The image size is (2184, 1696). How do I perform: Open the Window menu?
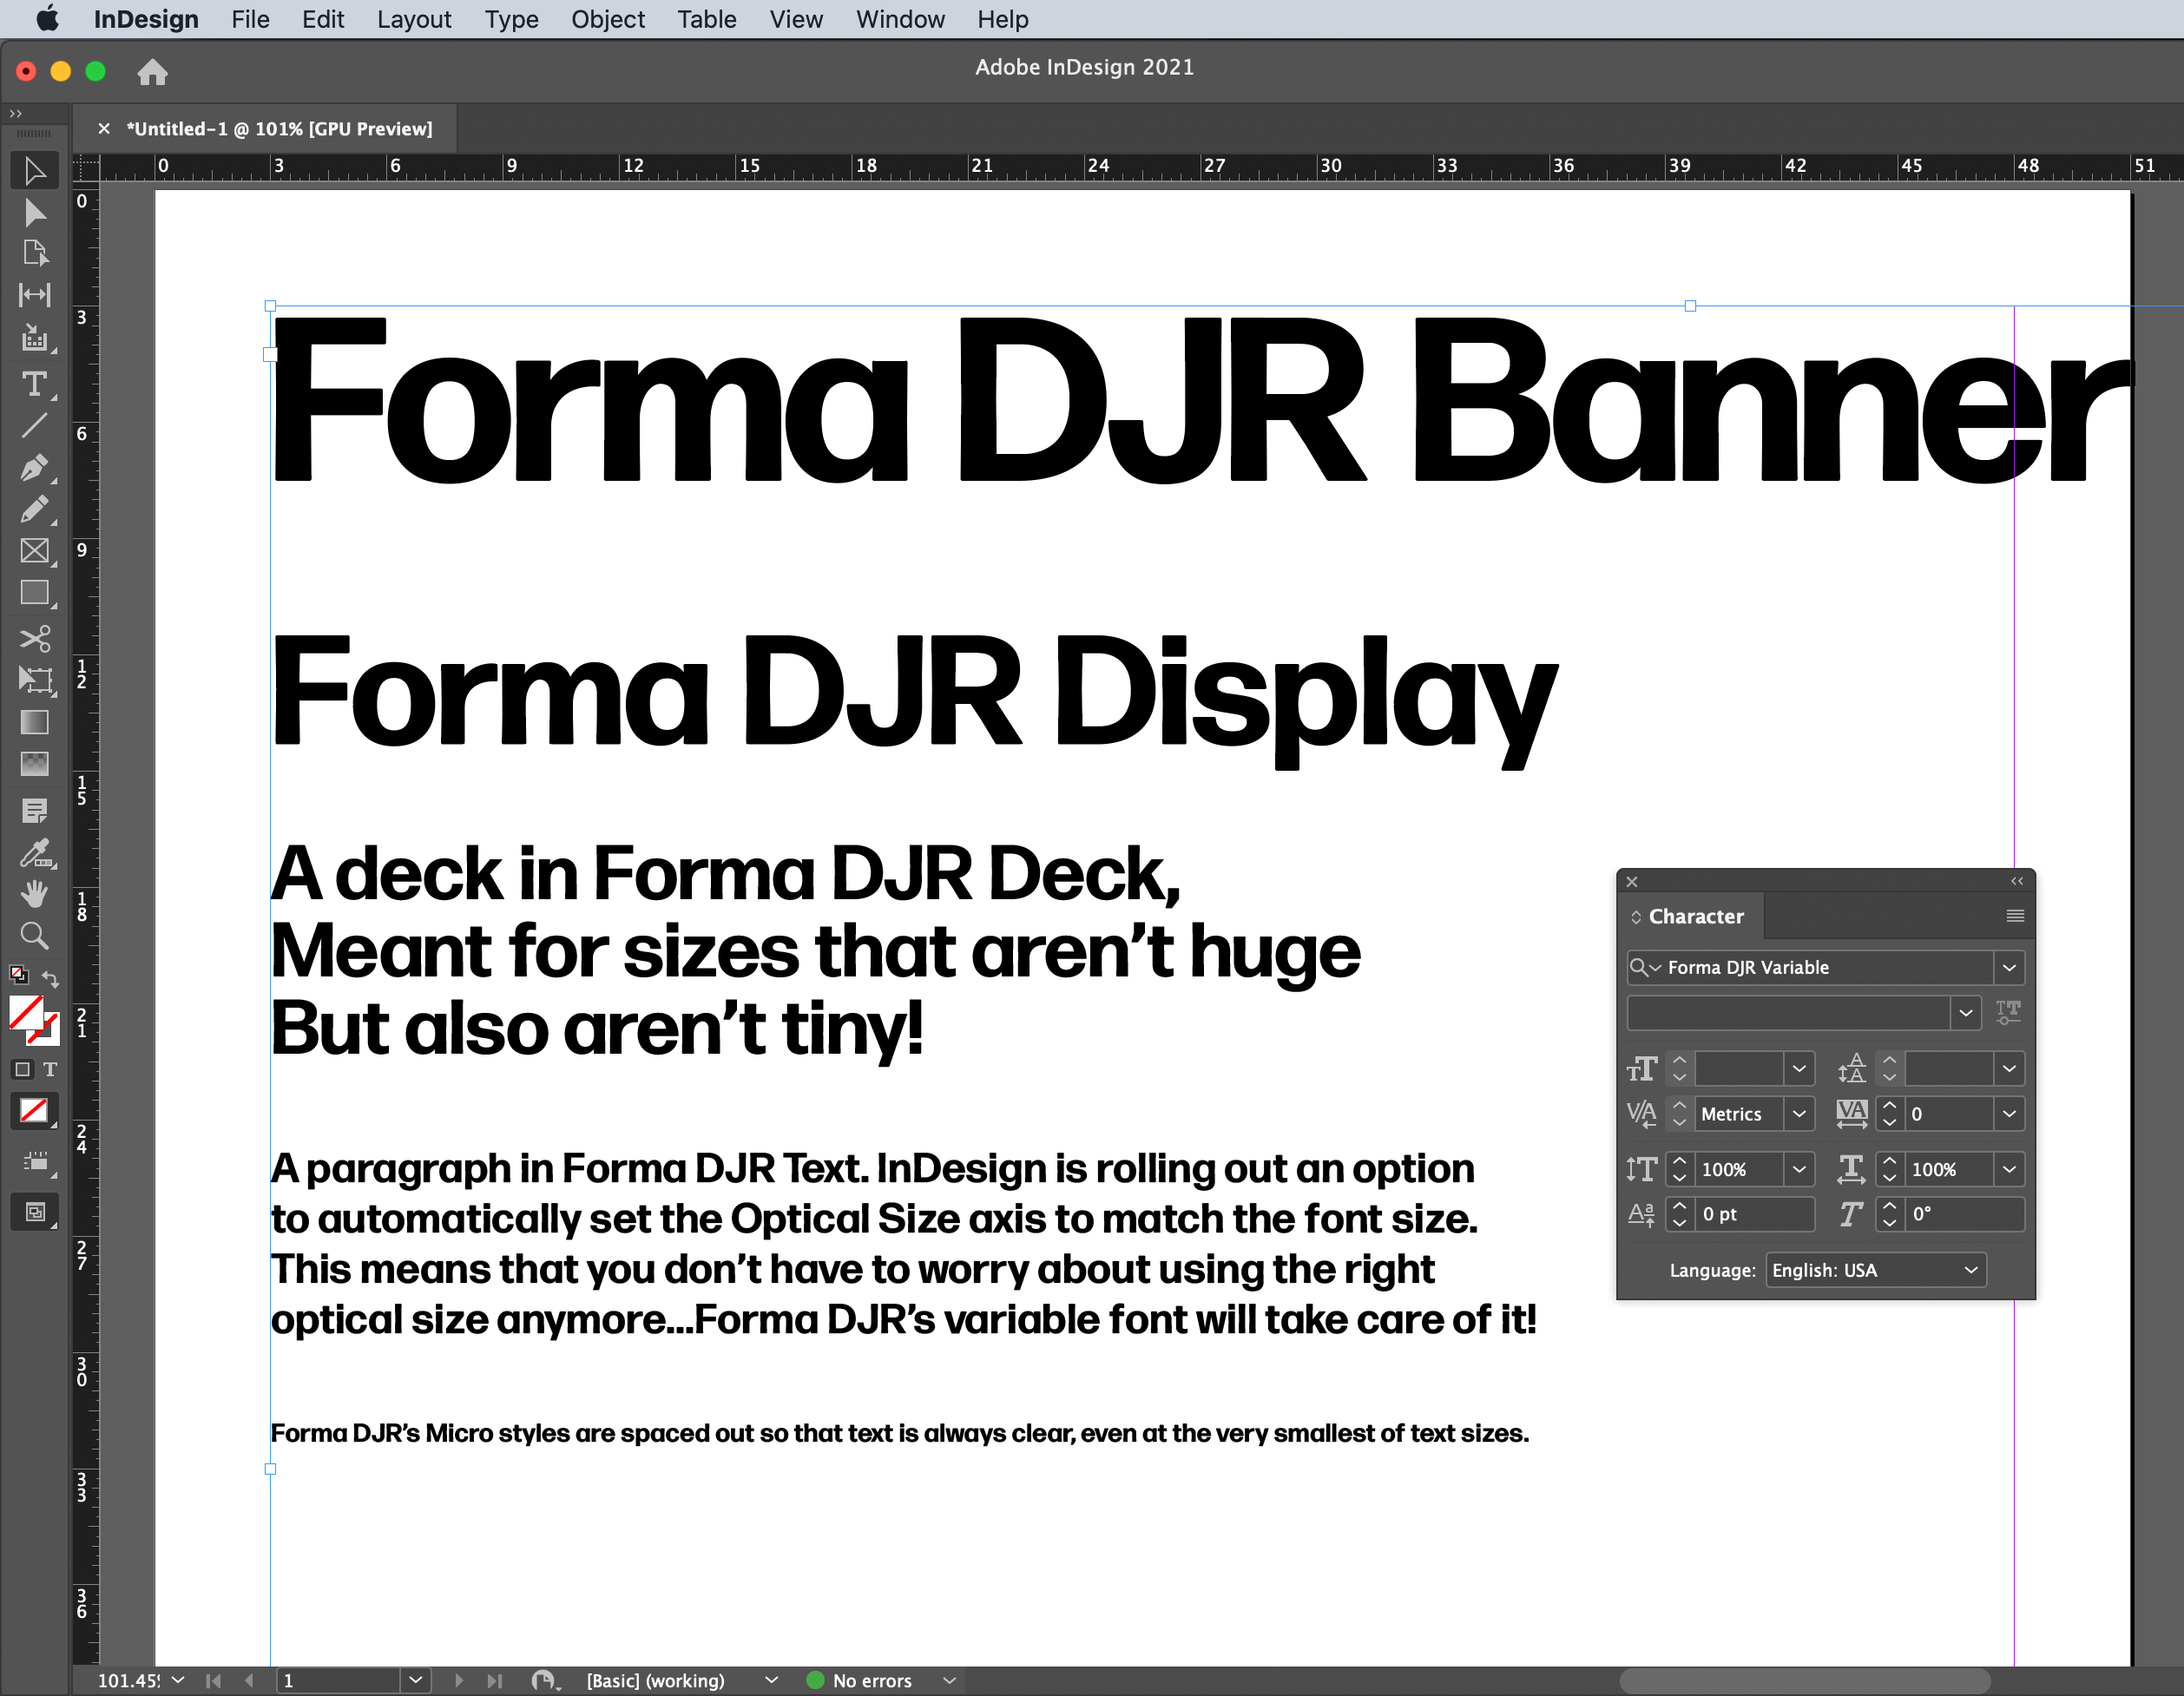(x=900, y=19)
